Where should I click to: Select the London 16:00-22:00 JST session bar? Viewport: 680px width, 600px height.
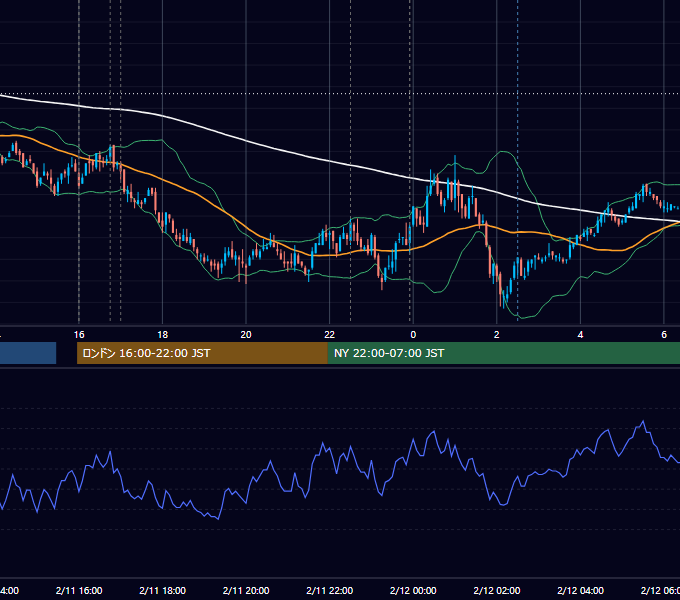[x=202, y=353]
